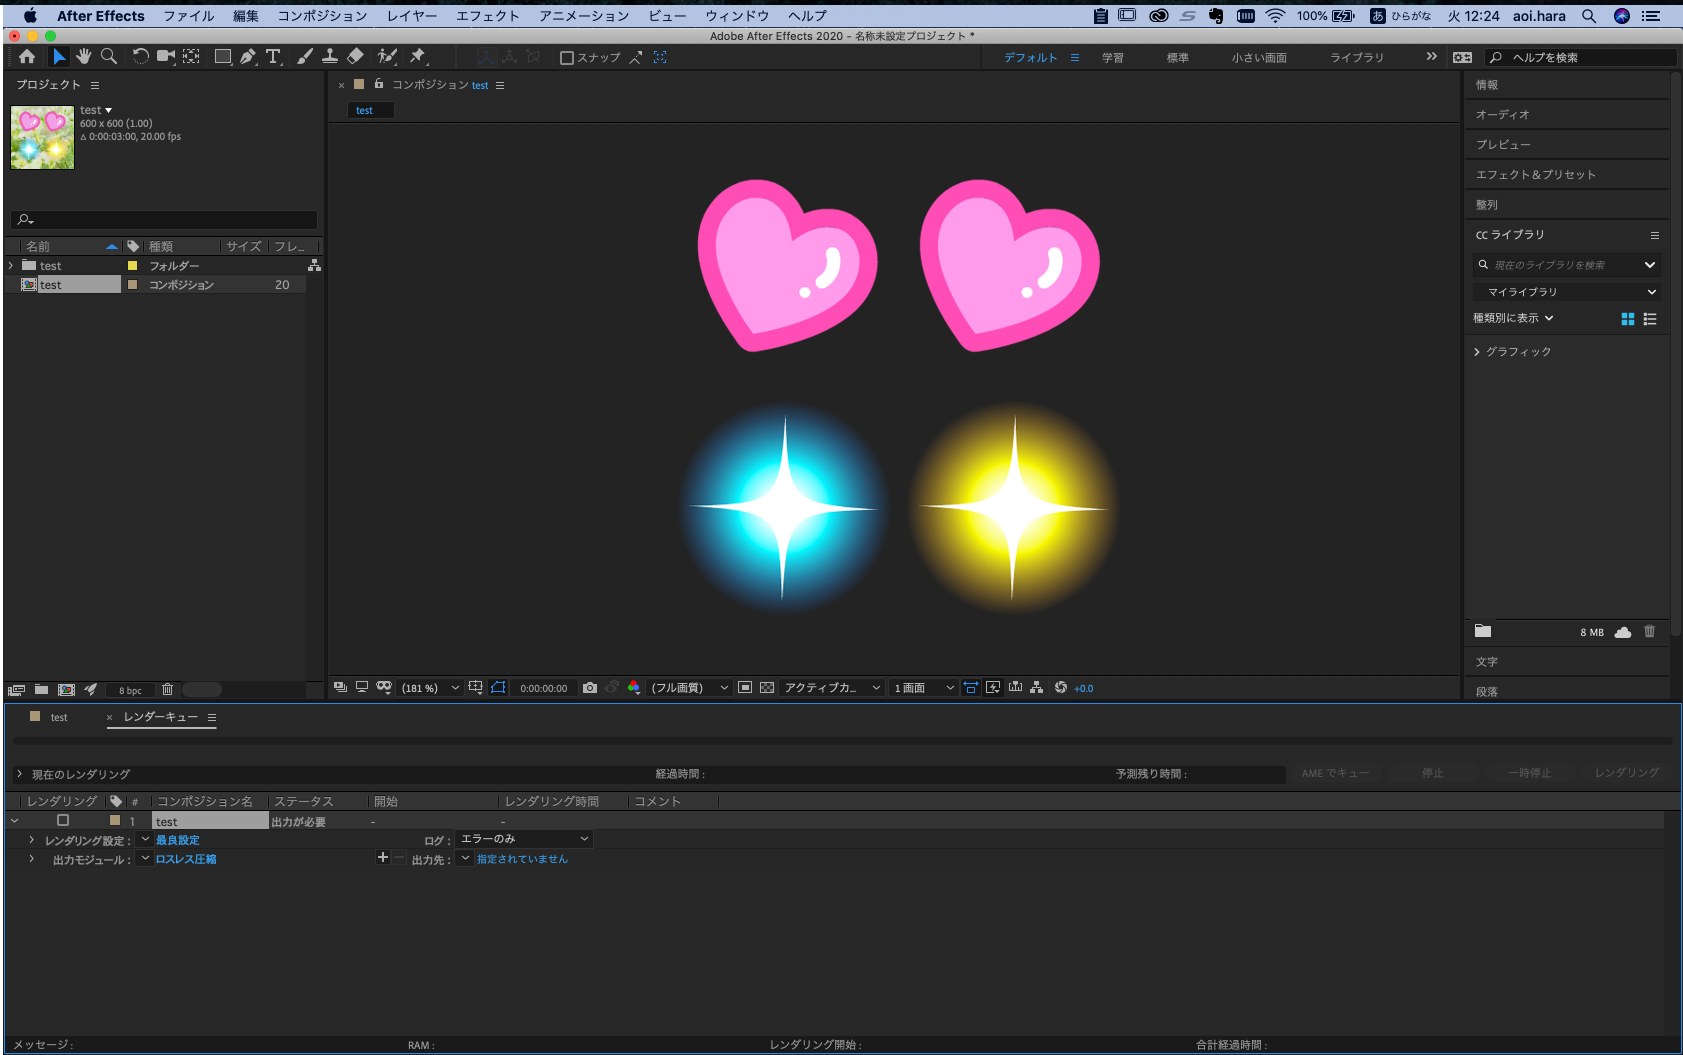Image resolution: width=1683 pixels, height=1055 pixels.
Task: Select the Hand tool
Action: tap(84, 57)
